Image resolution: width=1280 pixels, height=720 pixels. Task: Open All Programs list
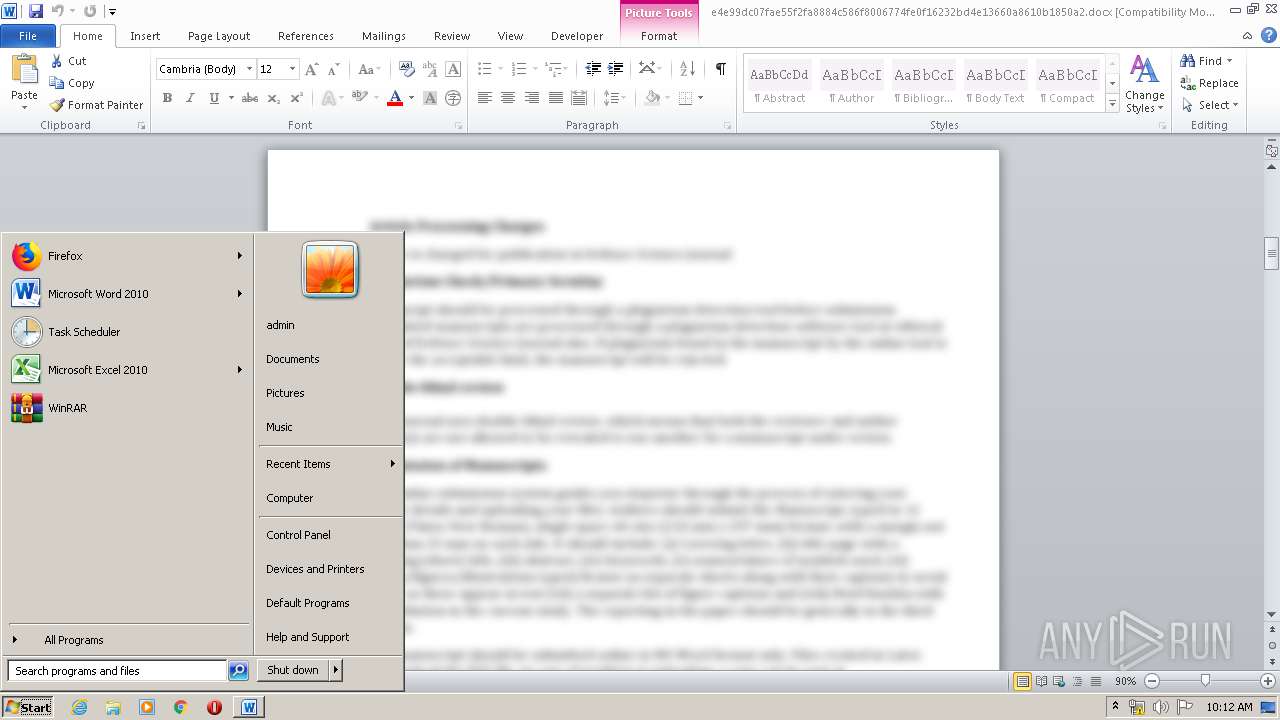tap(74, 640)
